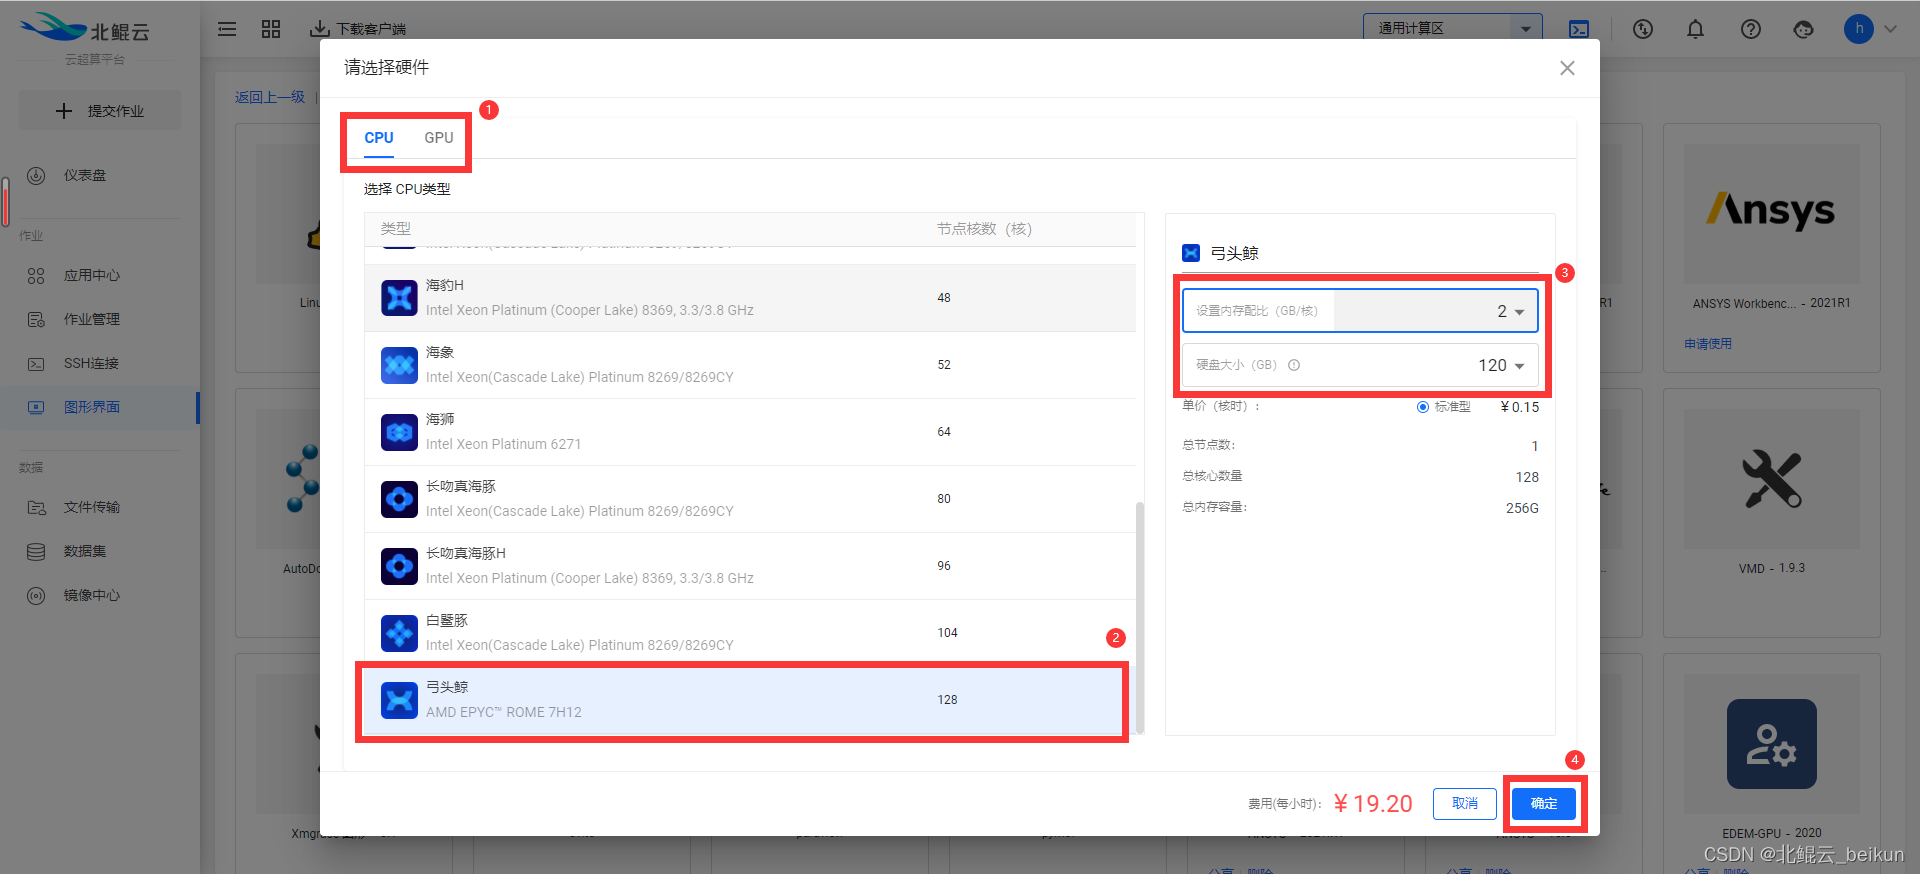Open the user avatar menu
Viewport: 1920px width, 874px height.
(1859, 29)
